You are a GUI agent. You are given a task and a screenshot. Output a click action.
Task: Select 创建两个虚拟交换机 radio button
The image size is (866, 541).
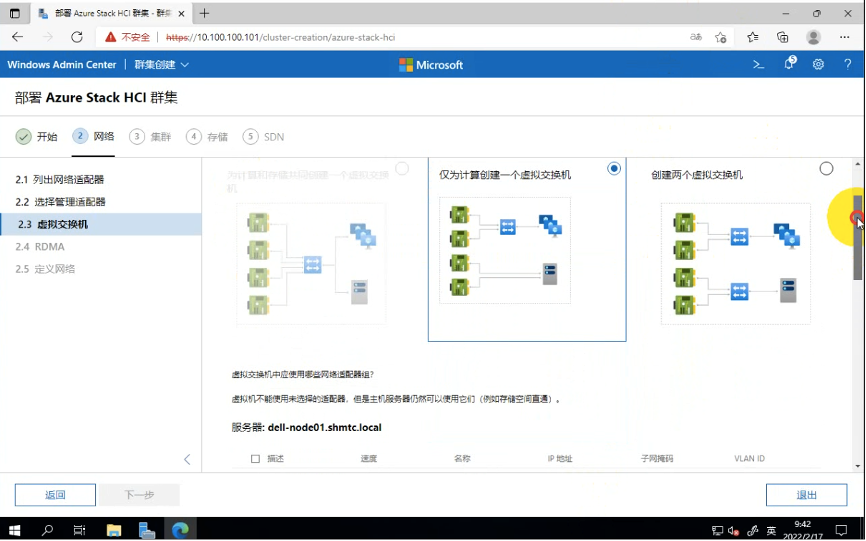(826, 168)
